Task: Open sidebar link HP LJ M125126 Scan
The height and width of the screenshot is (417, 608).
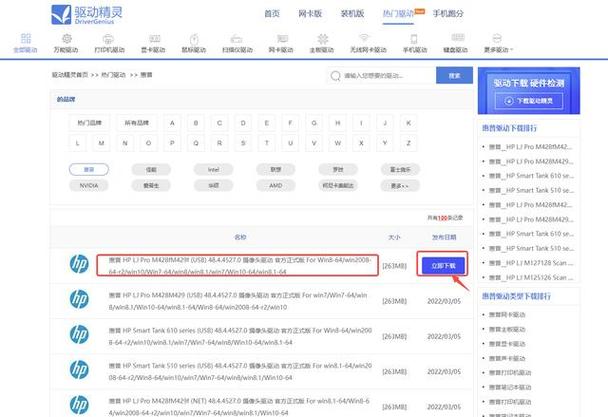Action: tap(531, 277)
